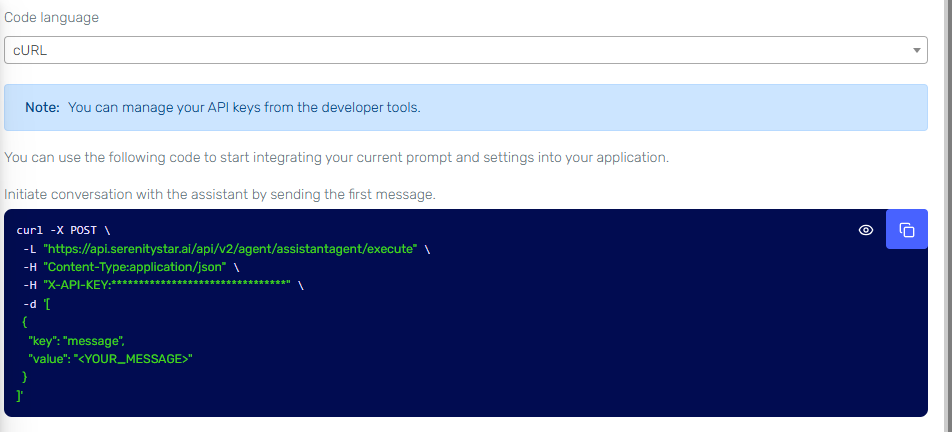The height and width of the screenshot is (432, 952).
Task: Expand the dropdown arrow beside cURL
Action: click(x=916, y=50)
